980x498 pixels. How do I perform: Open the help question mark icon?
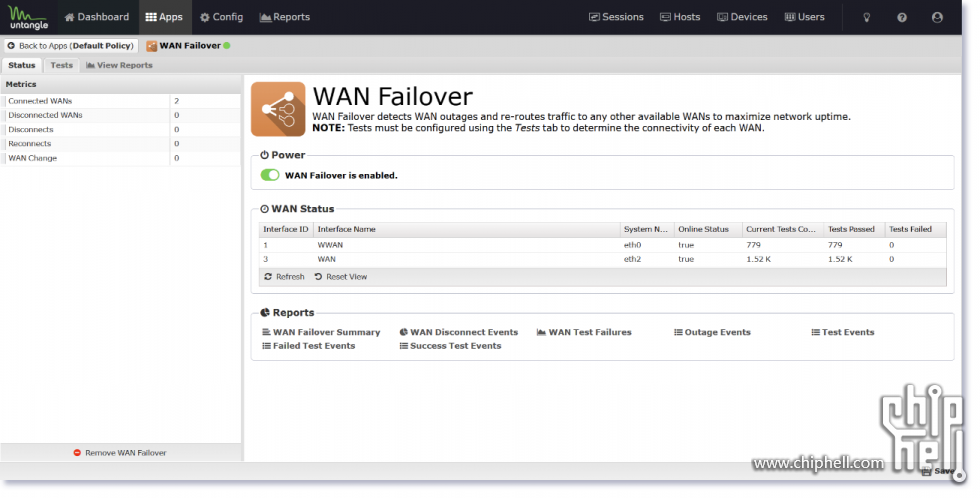[x=902, y=17]
